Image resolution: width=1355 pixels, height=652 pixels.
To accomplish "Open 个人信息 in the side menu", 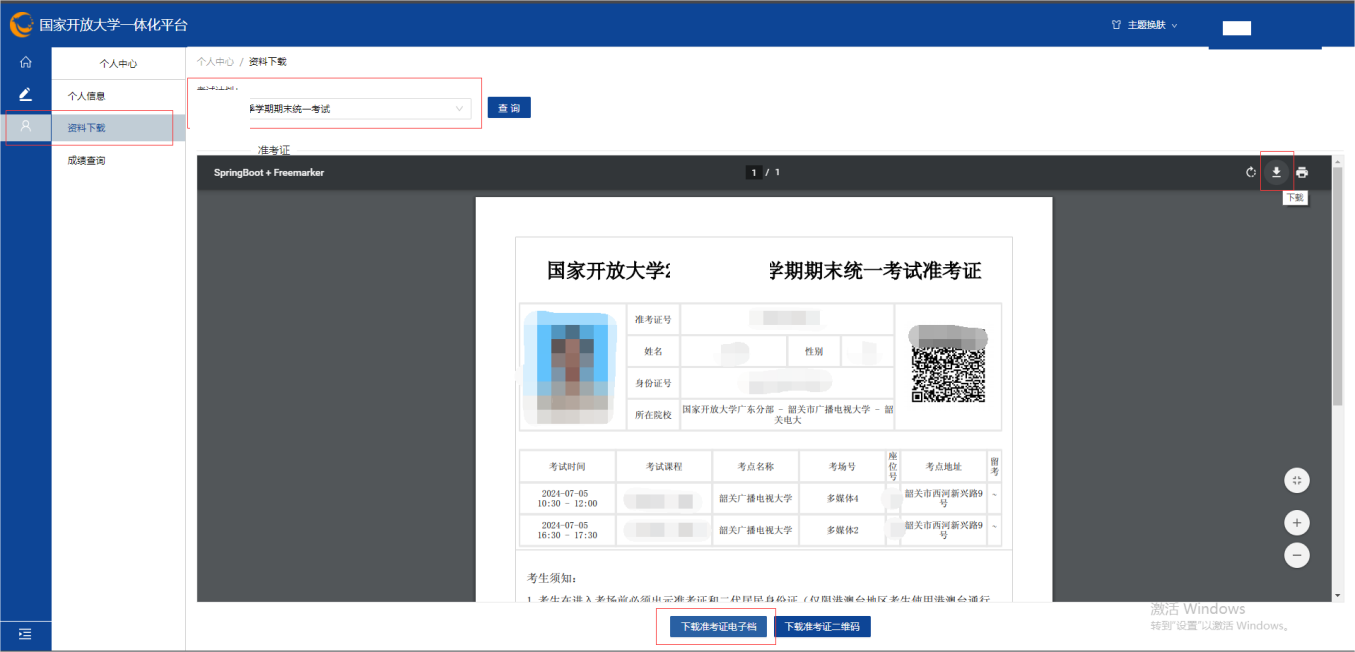I will pyautogui.click(x=86, y=96).
